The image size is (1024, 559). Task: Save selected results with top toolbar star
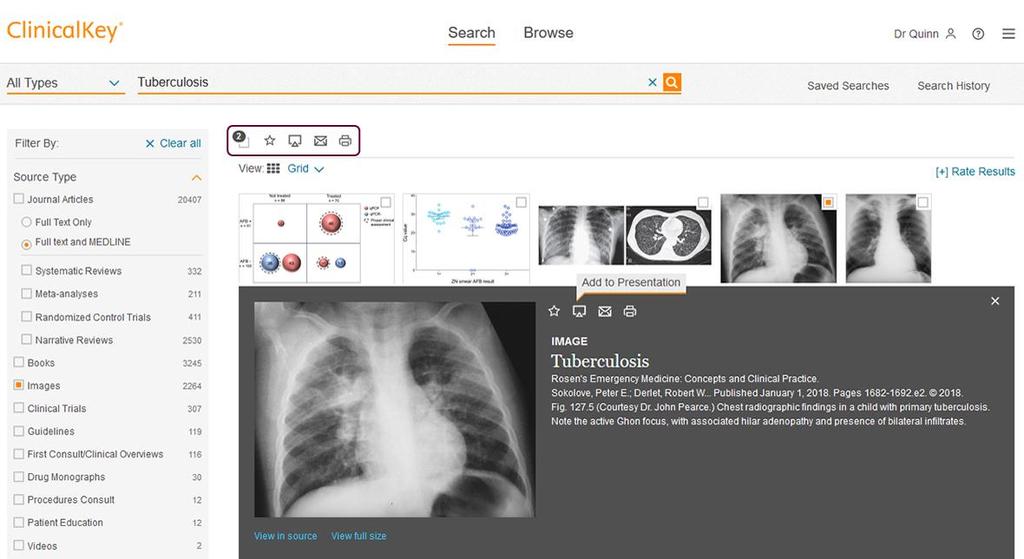(270, 140)
